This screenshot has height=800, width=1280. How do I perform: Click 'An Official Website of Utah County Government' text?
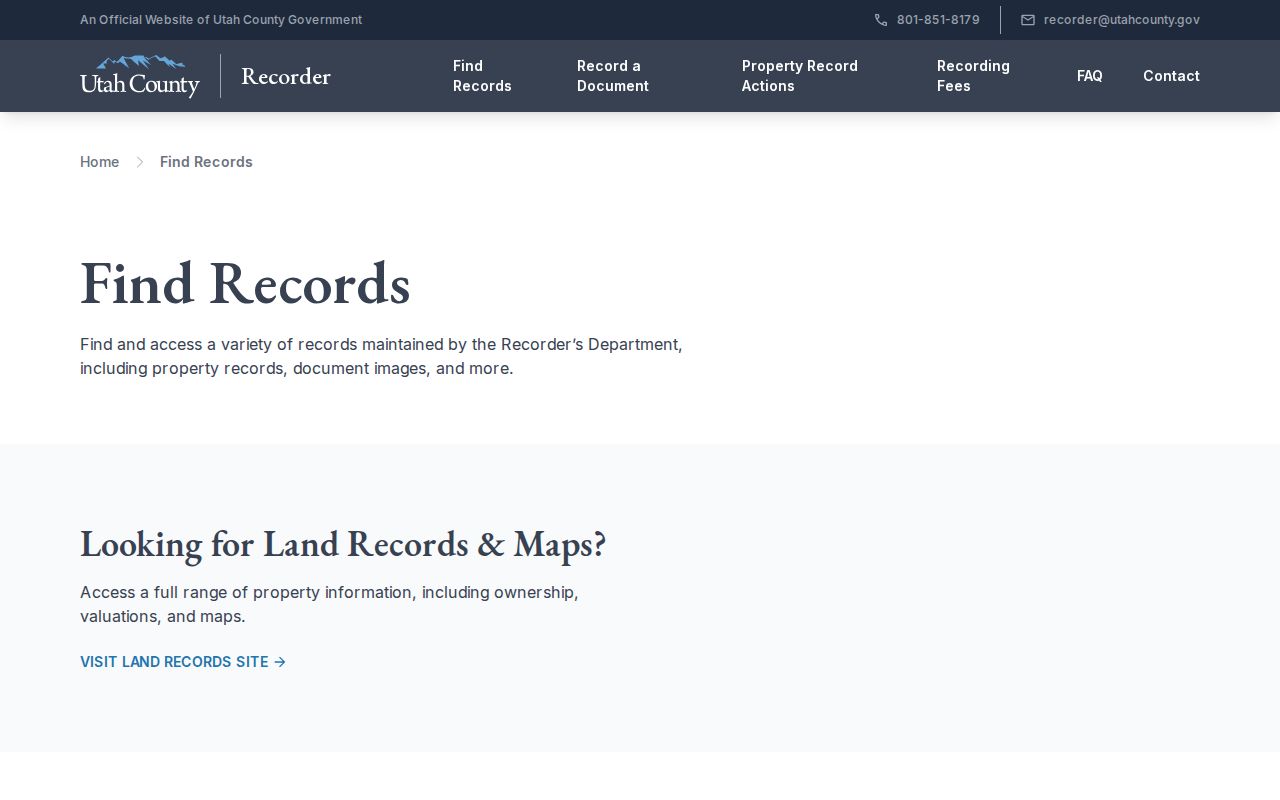[221, 20]
